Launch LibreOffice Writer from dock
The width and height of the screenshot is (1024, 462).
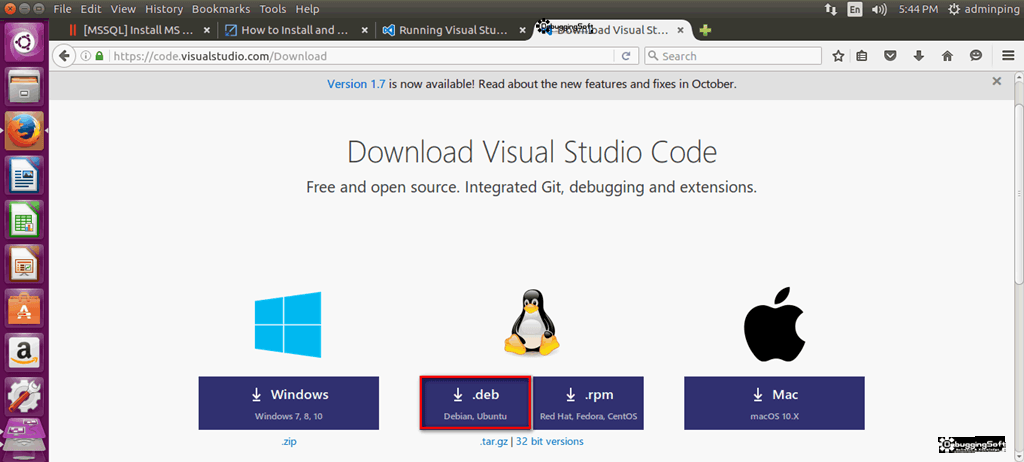(x=24, y=174)
